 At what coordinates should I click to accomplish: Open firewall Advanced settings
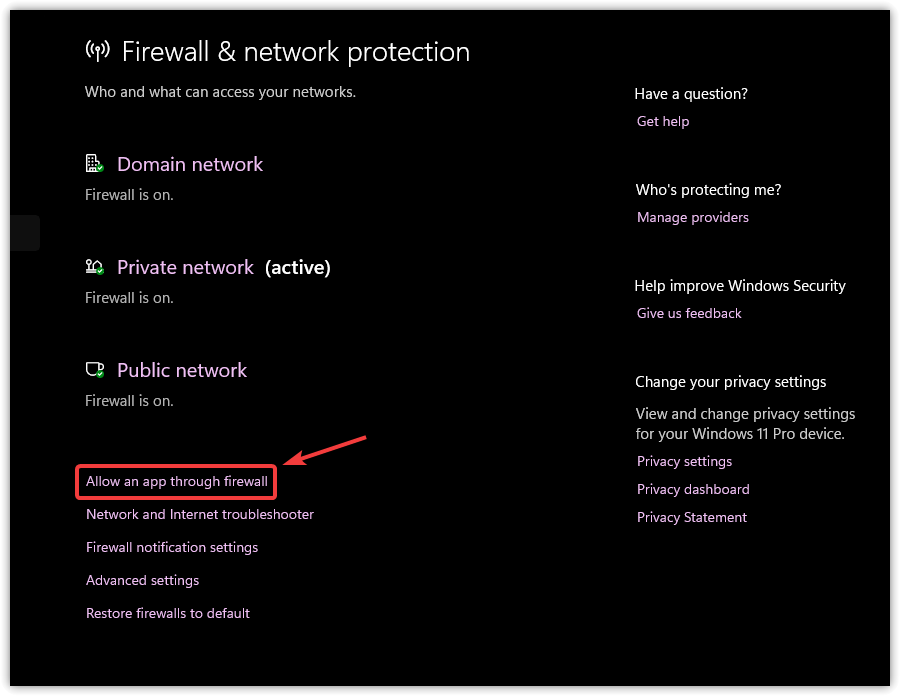click(x=143, y=580)
